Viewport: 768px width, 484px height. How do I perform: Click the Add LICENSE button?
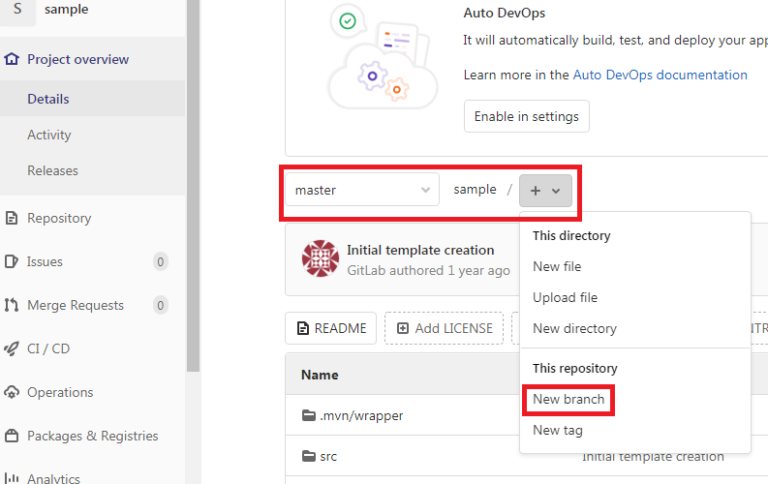coord(444,328)
